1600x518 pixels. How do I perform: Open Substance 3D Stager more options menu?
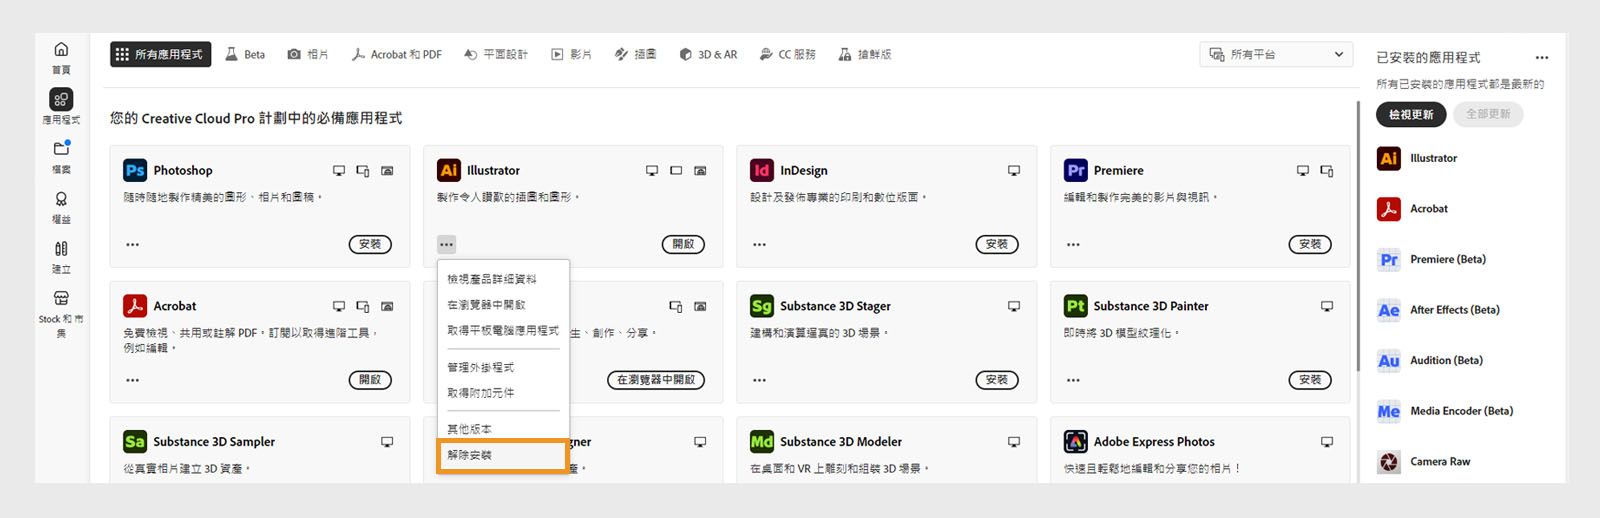pyautogui.click(x=760, y=380)
